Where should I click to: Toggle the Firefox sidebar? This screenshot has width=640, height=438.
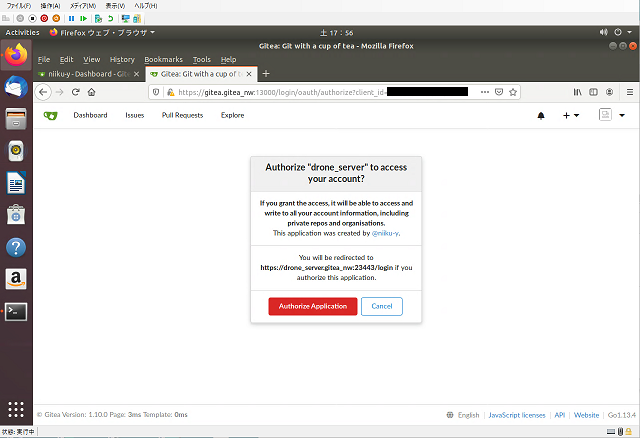click(593, 92)
